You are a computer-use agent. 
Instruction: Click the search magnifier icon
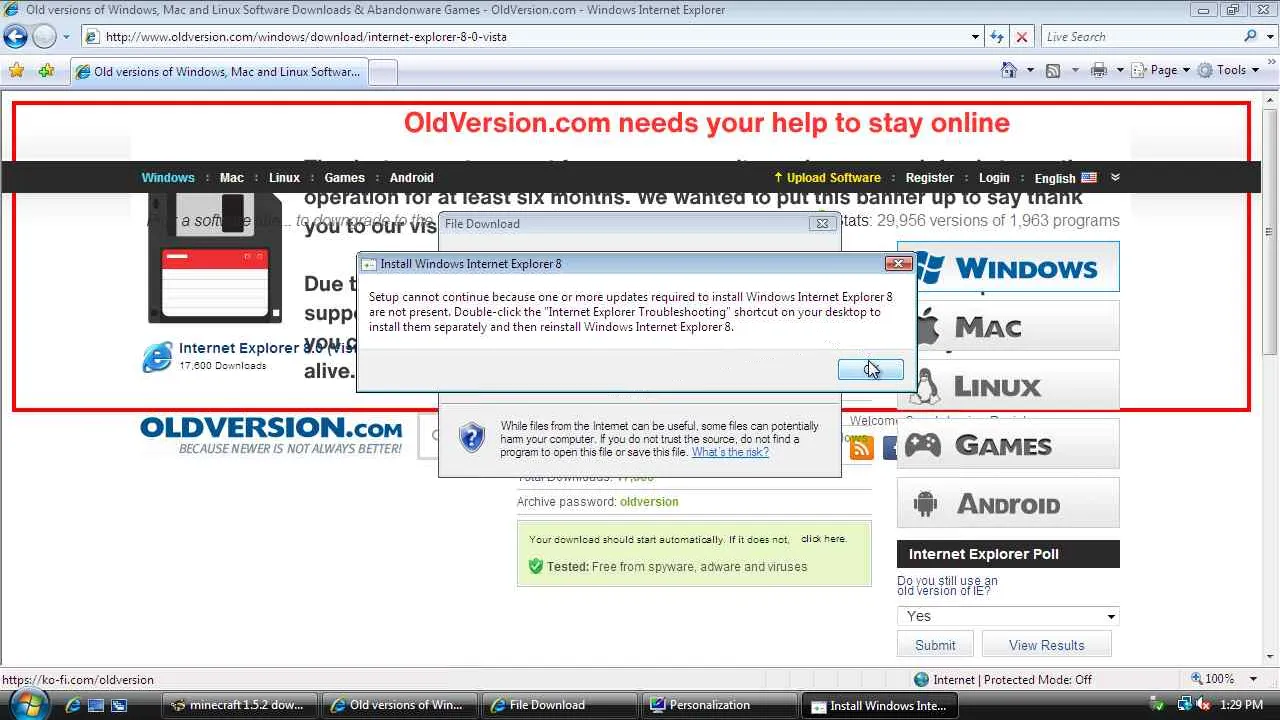(x=1250, y=37)
